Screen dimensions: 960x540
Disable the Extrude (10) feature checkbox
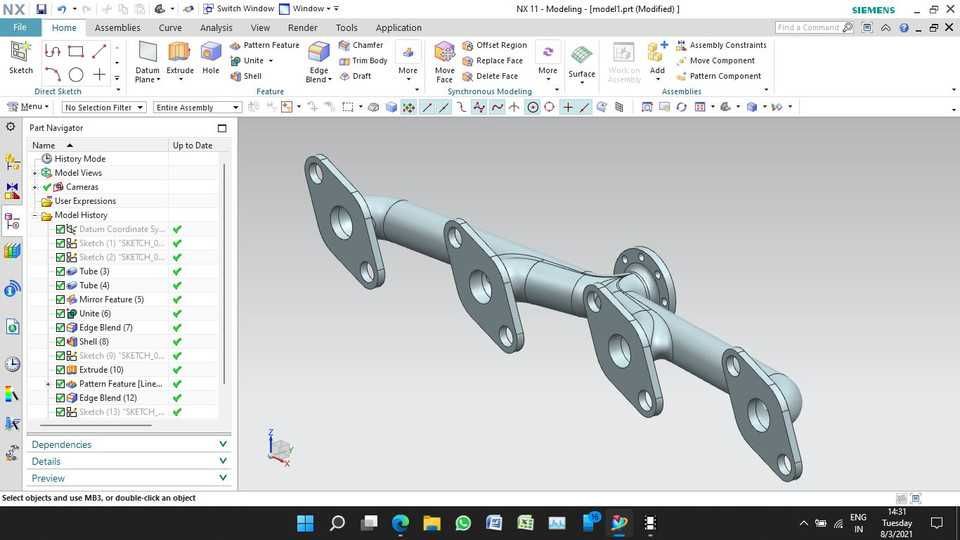click(x=61, y=370)
